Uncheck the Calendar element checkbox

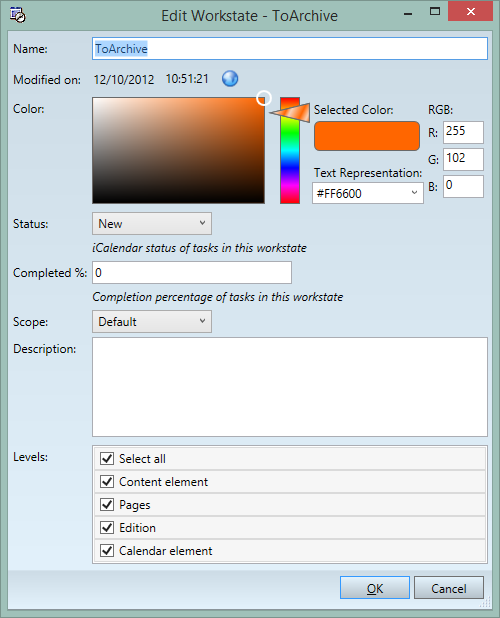pos(107,551)
